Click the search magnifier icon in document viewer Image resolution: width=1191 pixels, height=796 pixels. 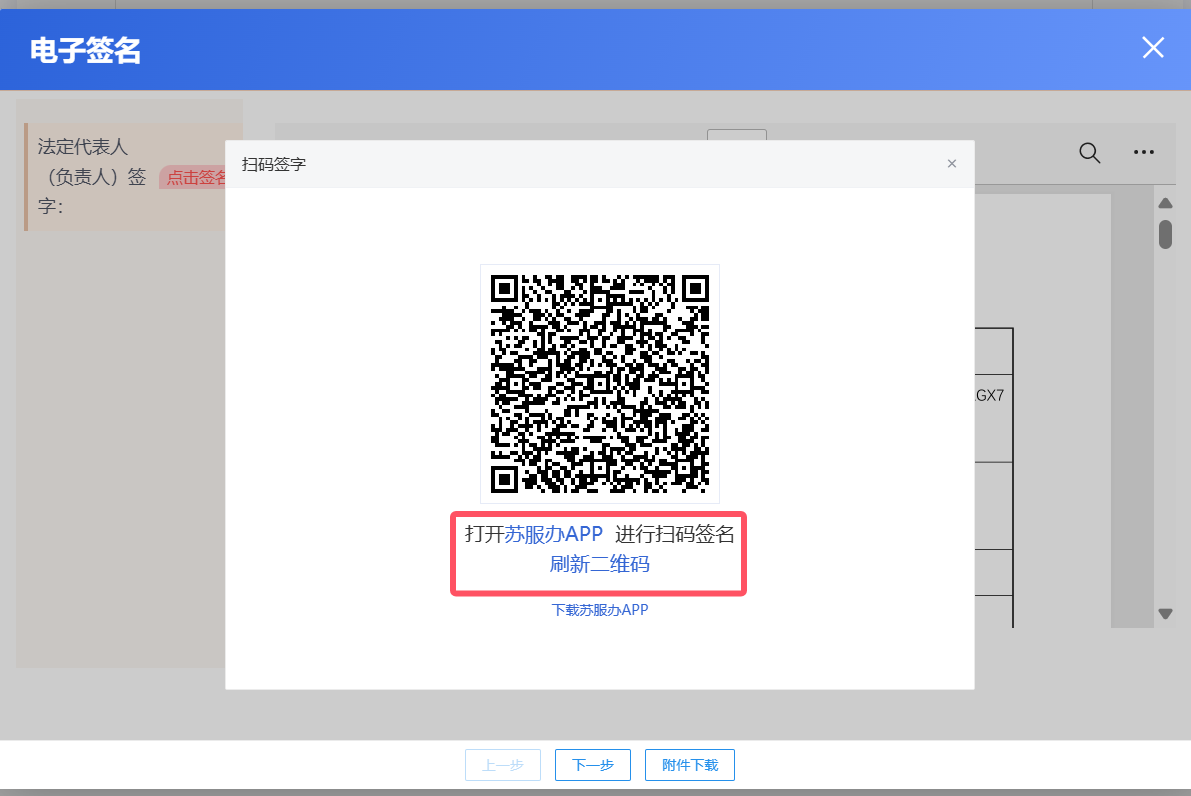point(1089,153)
